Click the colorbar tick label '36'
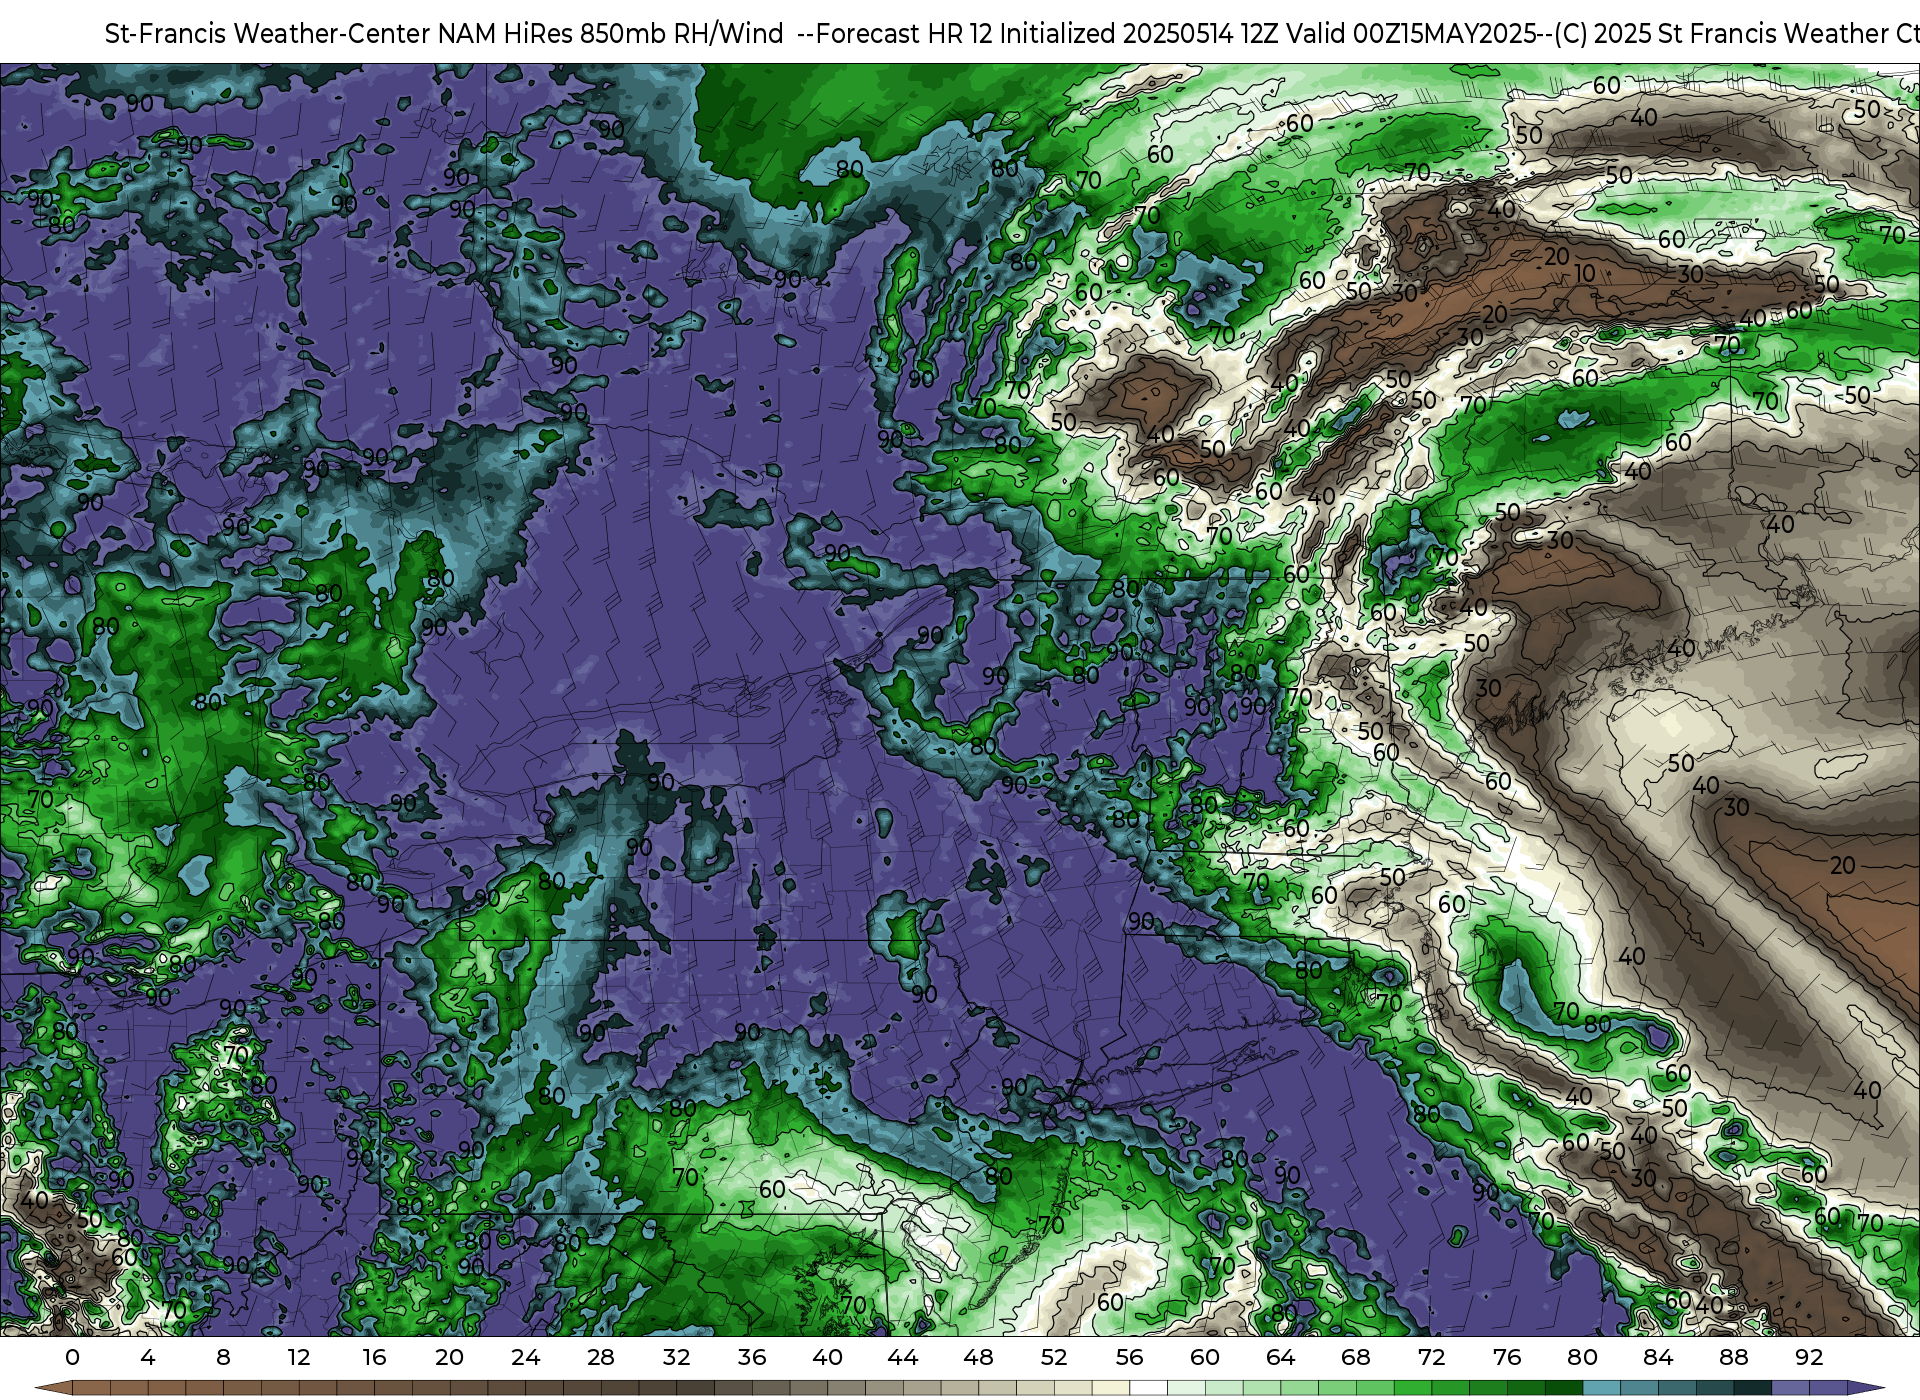 752,1357
